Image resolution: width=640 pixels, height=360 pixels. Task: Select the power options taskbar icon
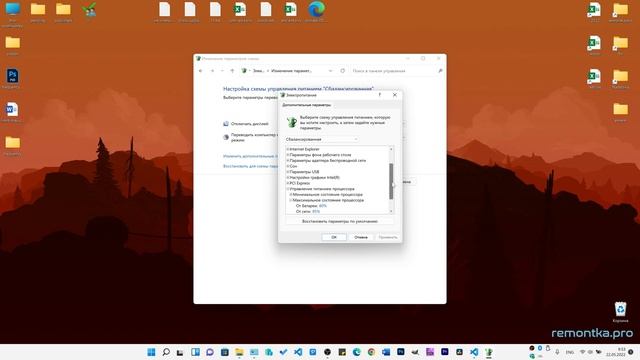pyautogui.click(x=489, y=352)
